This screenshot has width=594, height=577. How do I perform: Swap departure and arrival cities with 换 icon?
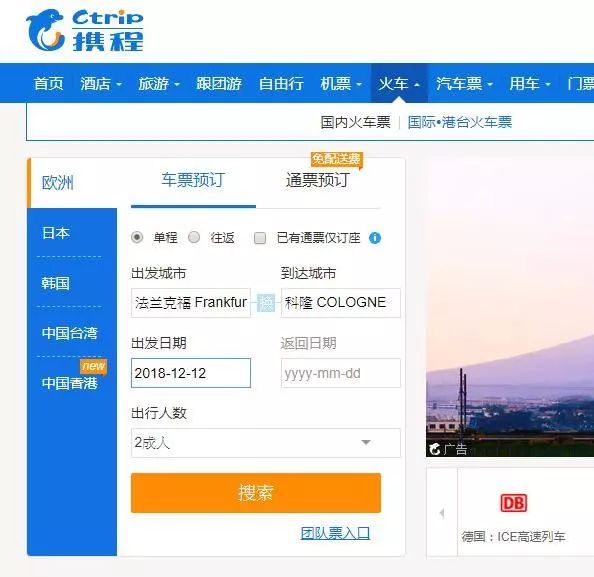266,303
